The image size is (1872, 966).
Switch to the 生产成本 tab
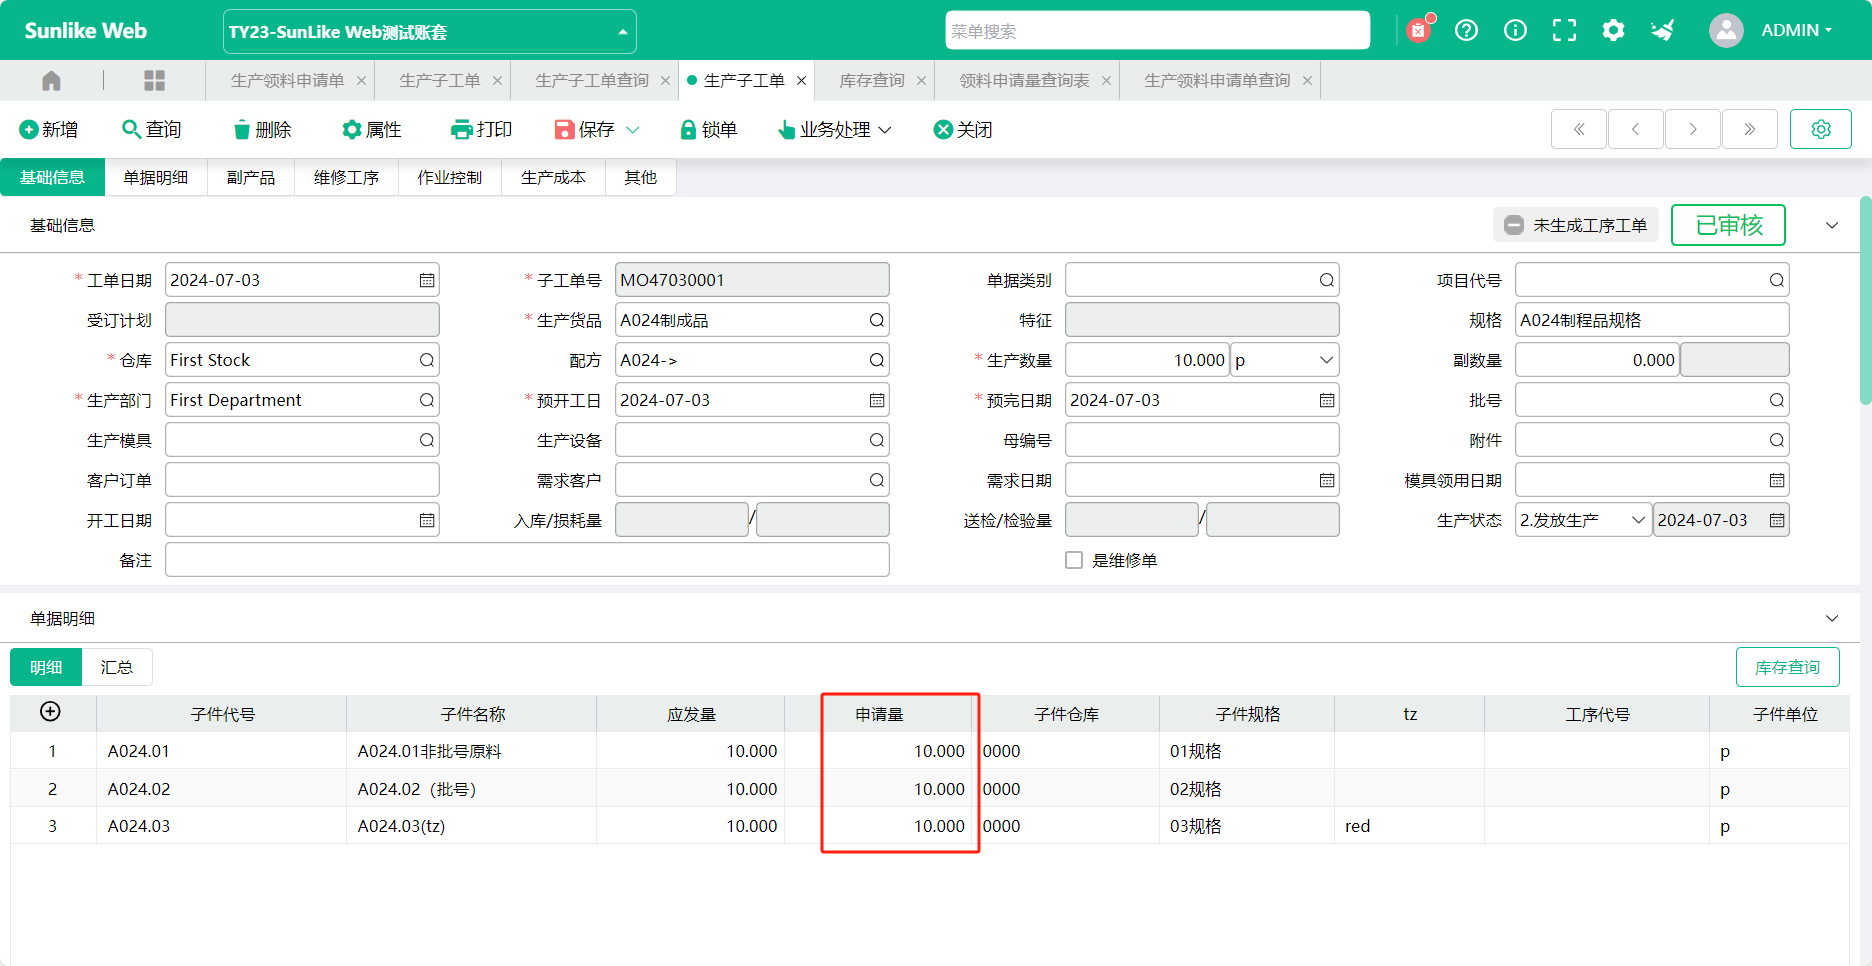pyautogui.click(x=553, y=178)
